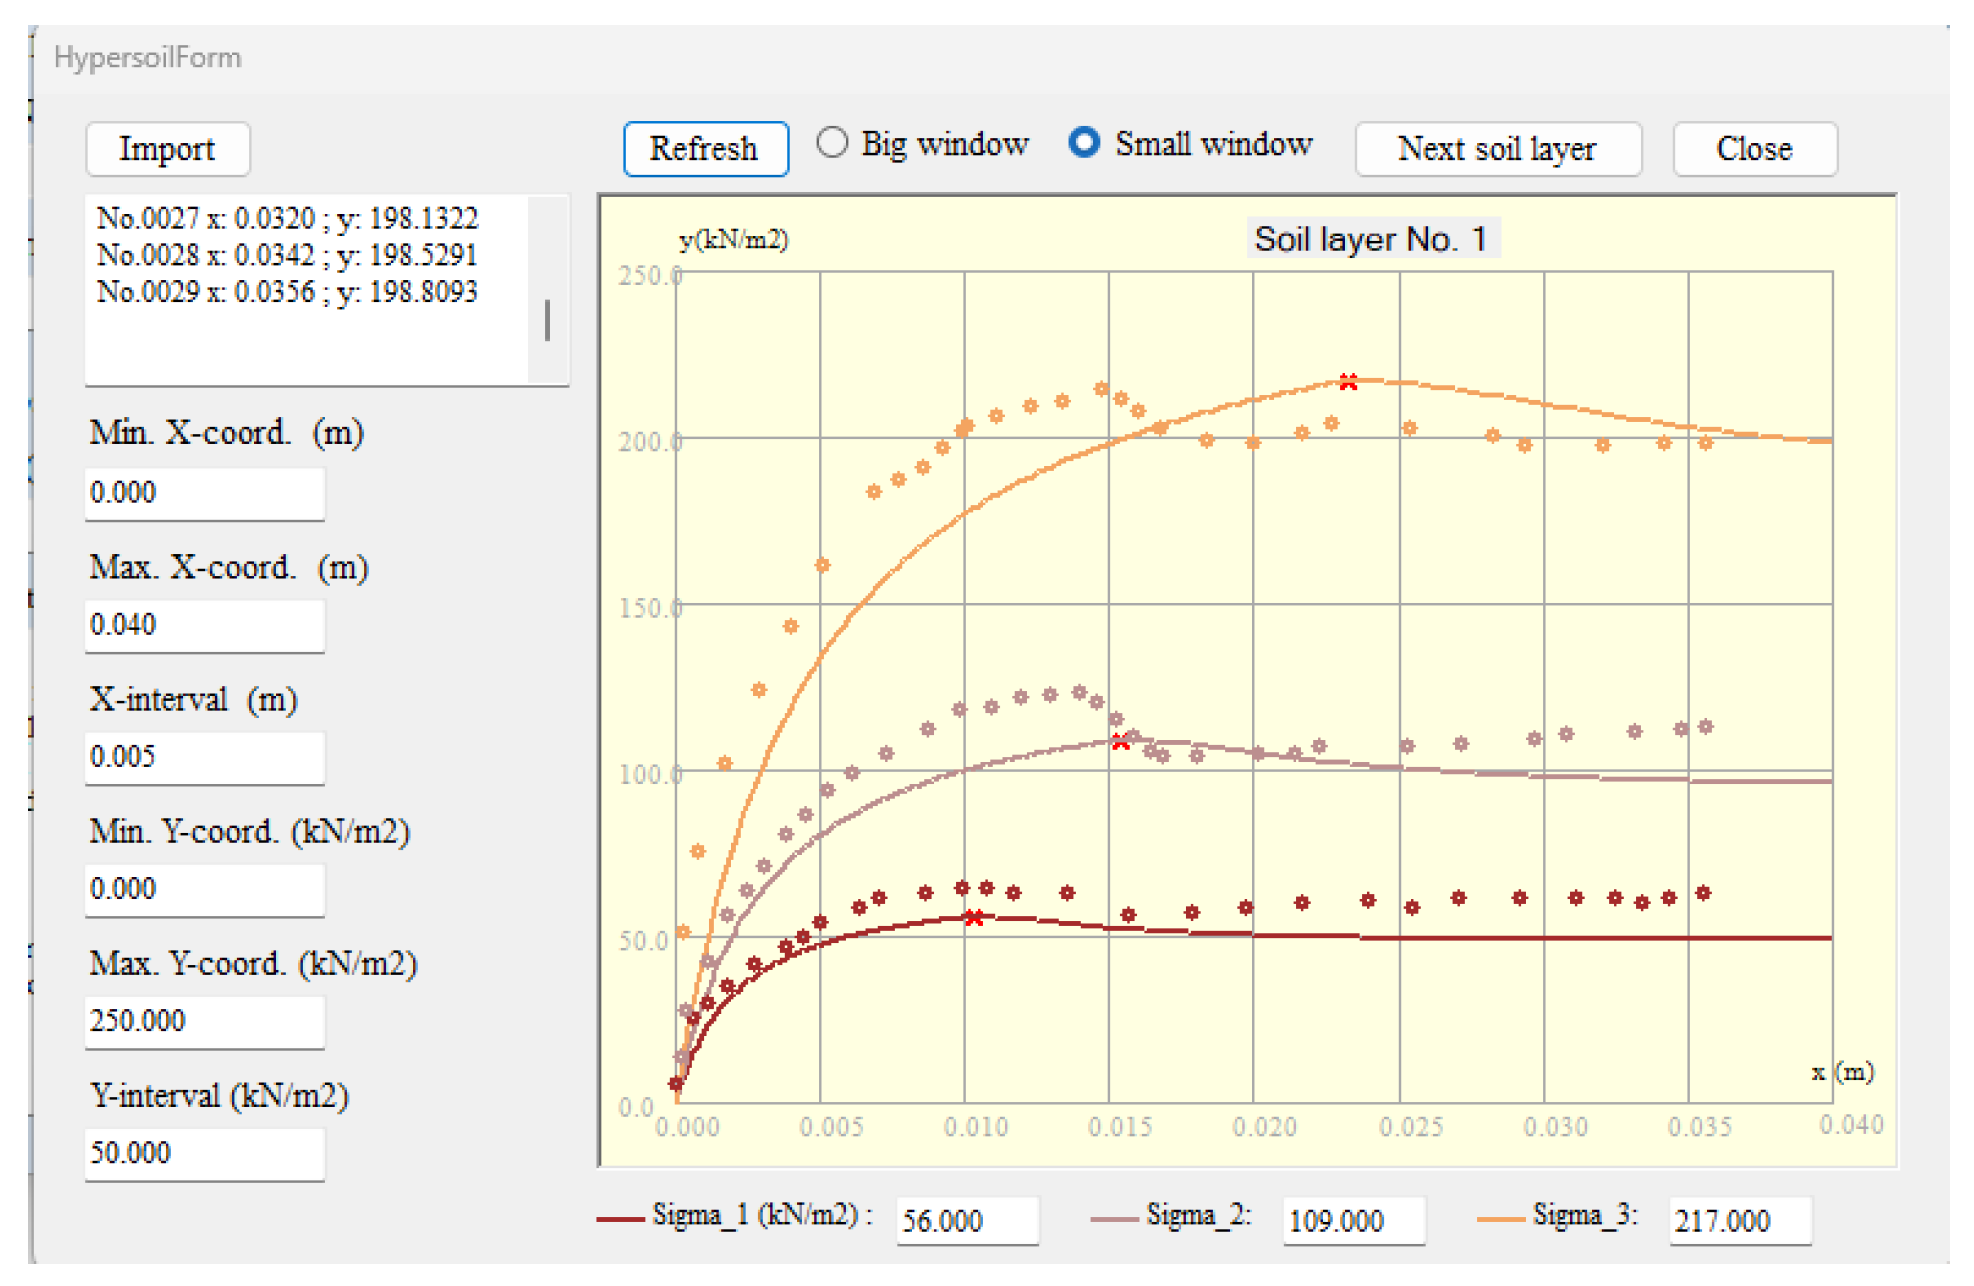The width and height of the screenshot is (1974, 1286).
Task: Select data row No.0028 in list
Action: point(287,255)
